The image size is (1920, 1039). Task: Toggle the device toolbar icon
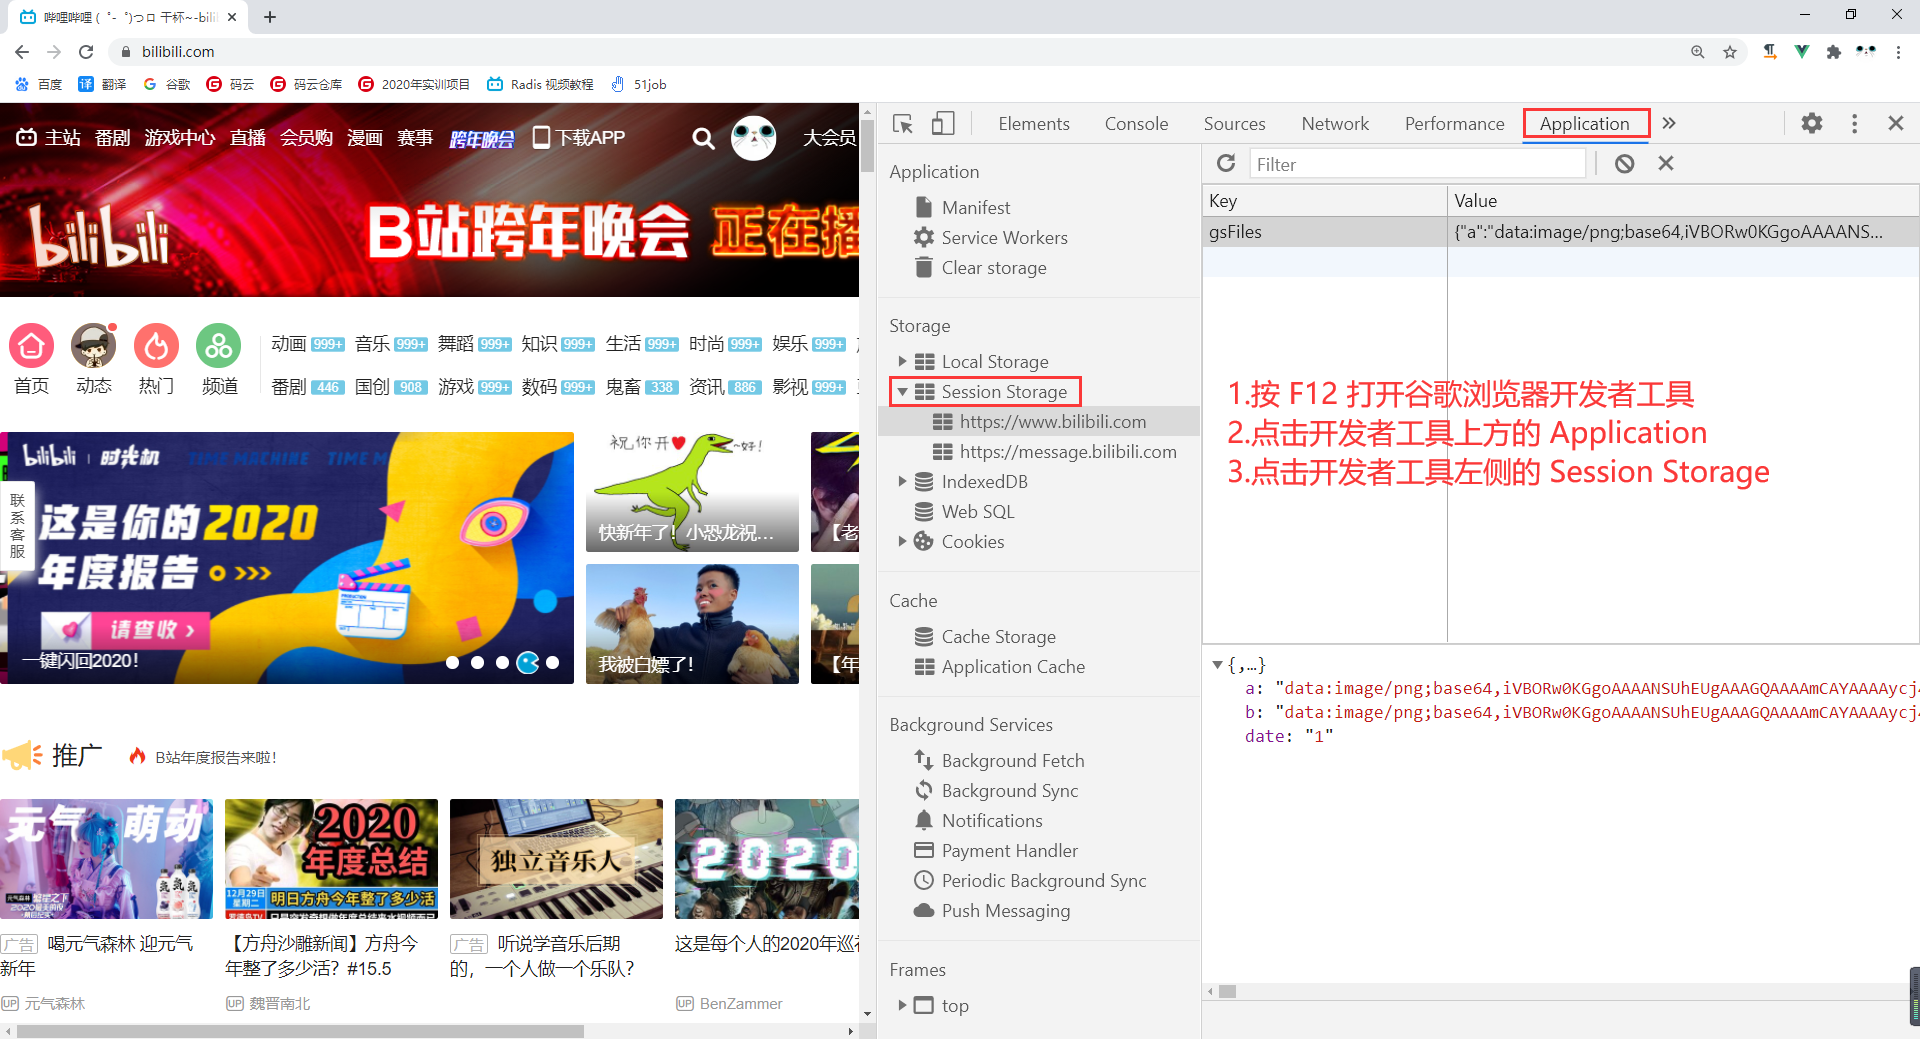(943, 124)
